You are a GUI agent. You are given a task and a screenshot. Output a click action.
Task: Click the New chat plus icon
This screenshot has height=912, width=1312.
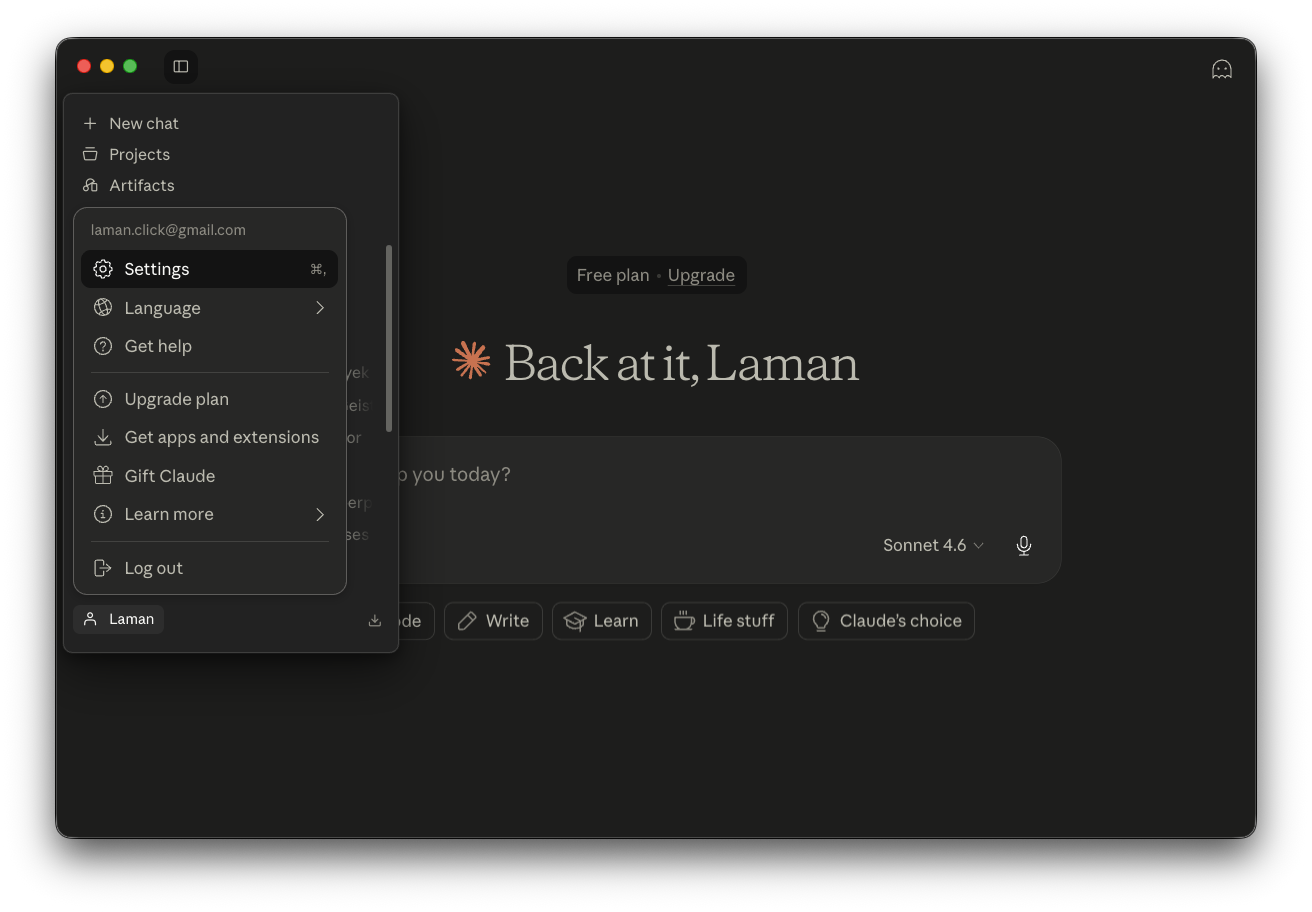90,123
